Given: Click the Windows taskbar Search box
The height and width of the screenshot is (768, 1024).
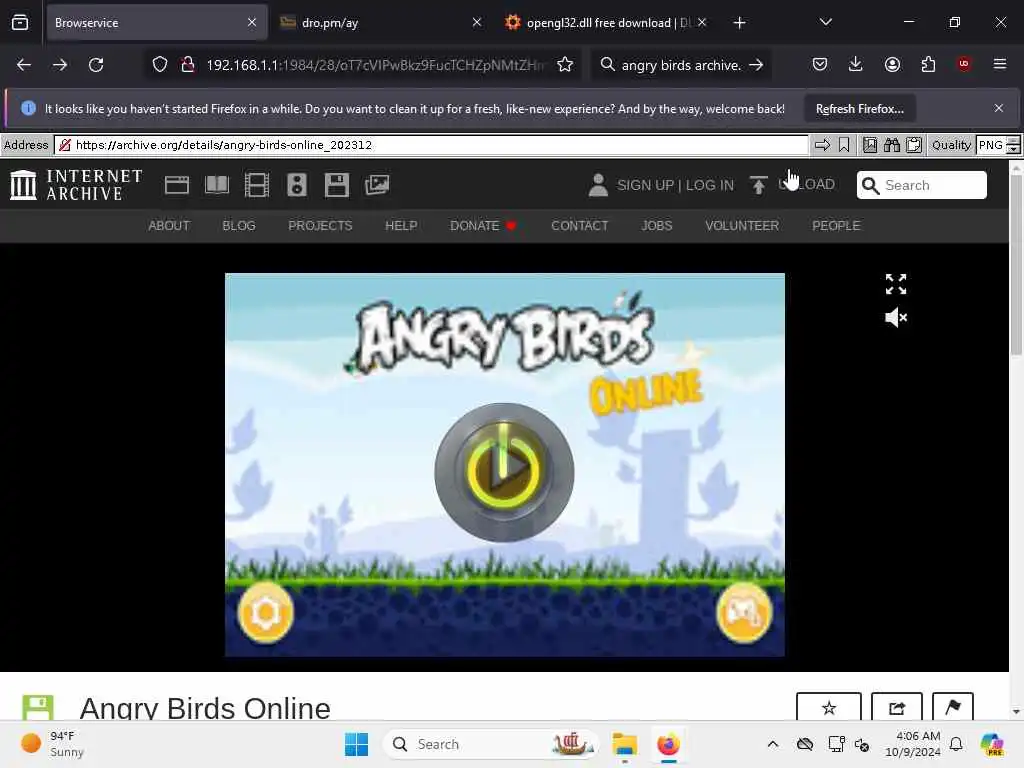Looking at the screenshot, I should click(x=490, y=744).
